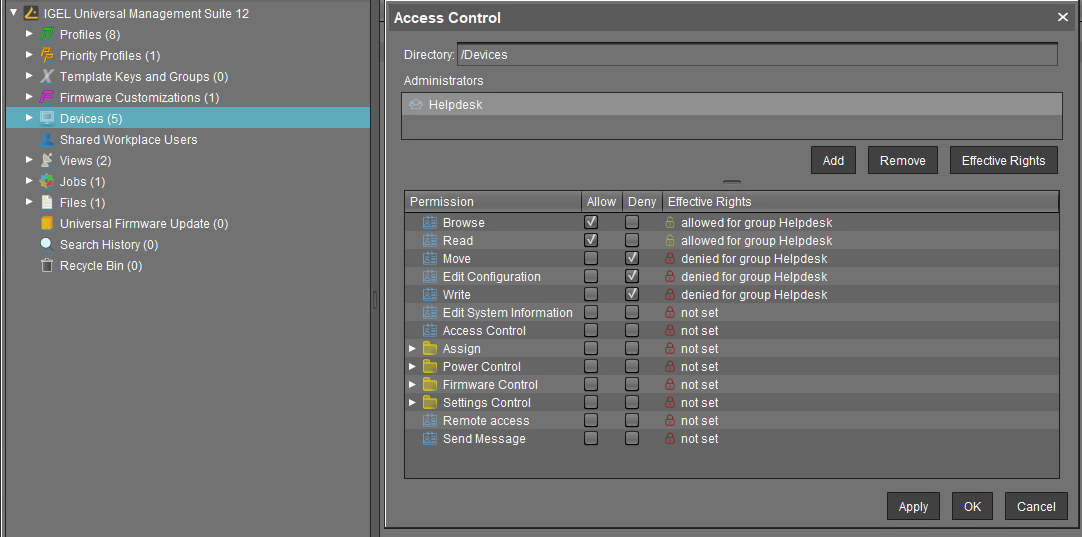The width and height of the screenshot is (1082, 537).
Task: Expand the Firmware Control permission folder
Action: [412, 385]
